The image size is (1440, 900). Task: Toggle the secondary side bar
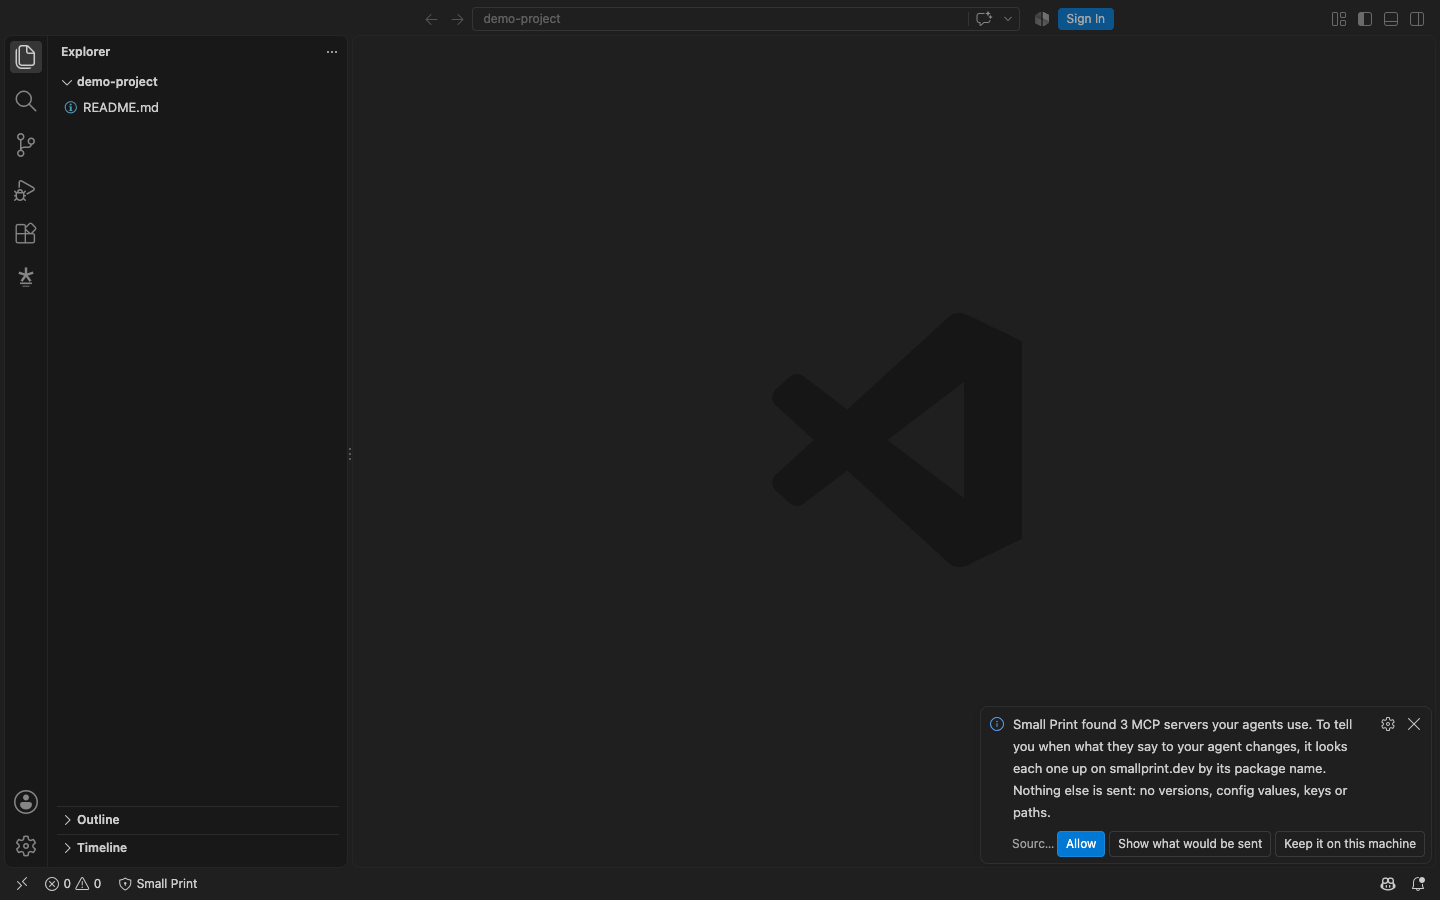coord(1417,19)
